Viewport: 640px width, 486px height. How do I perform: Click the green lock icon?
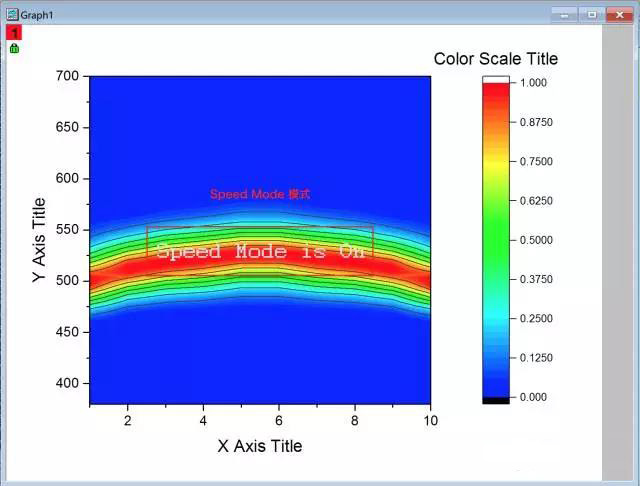[x=14, y=48]
